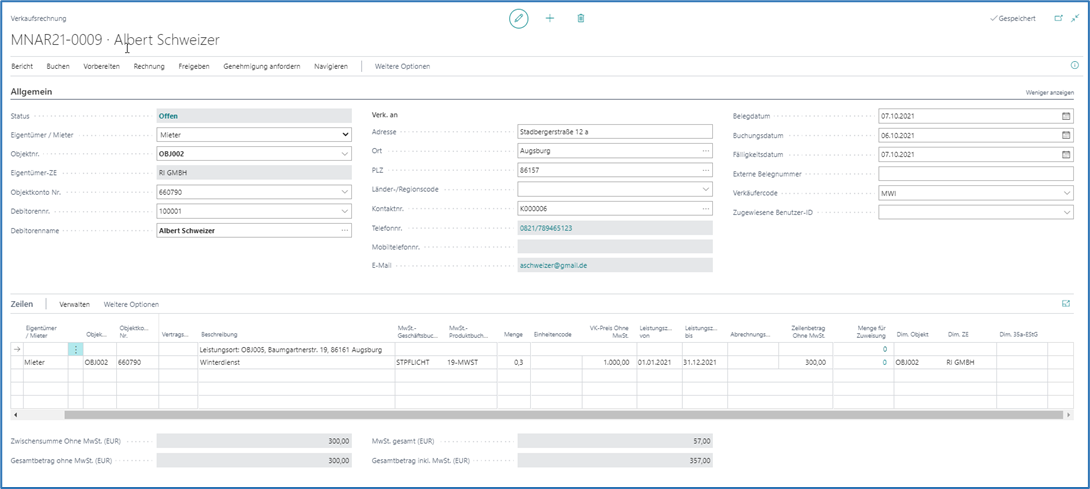
Task: Click the info circle icon
Action: (x=1075, y=65)
